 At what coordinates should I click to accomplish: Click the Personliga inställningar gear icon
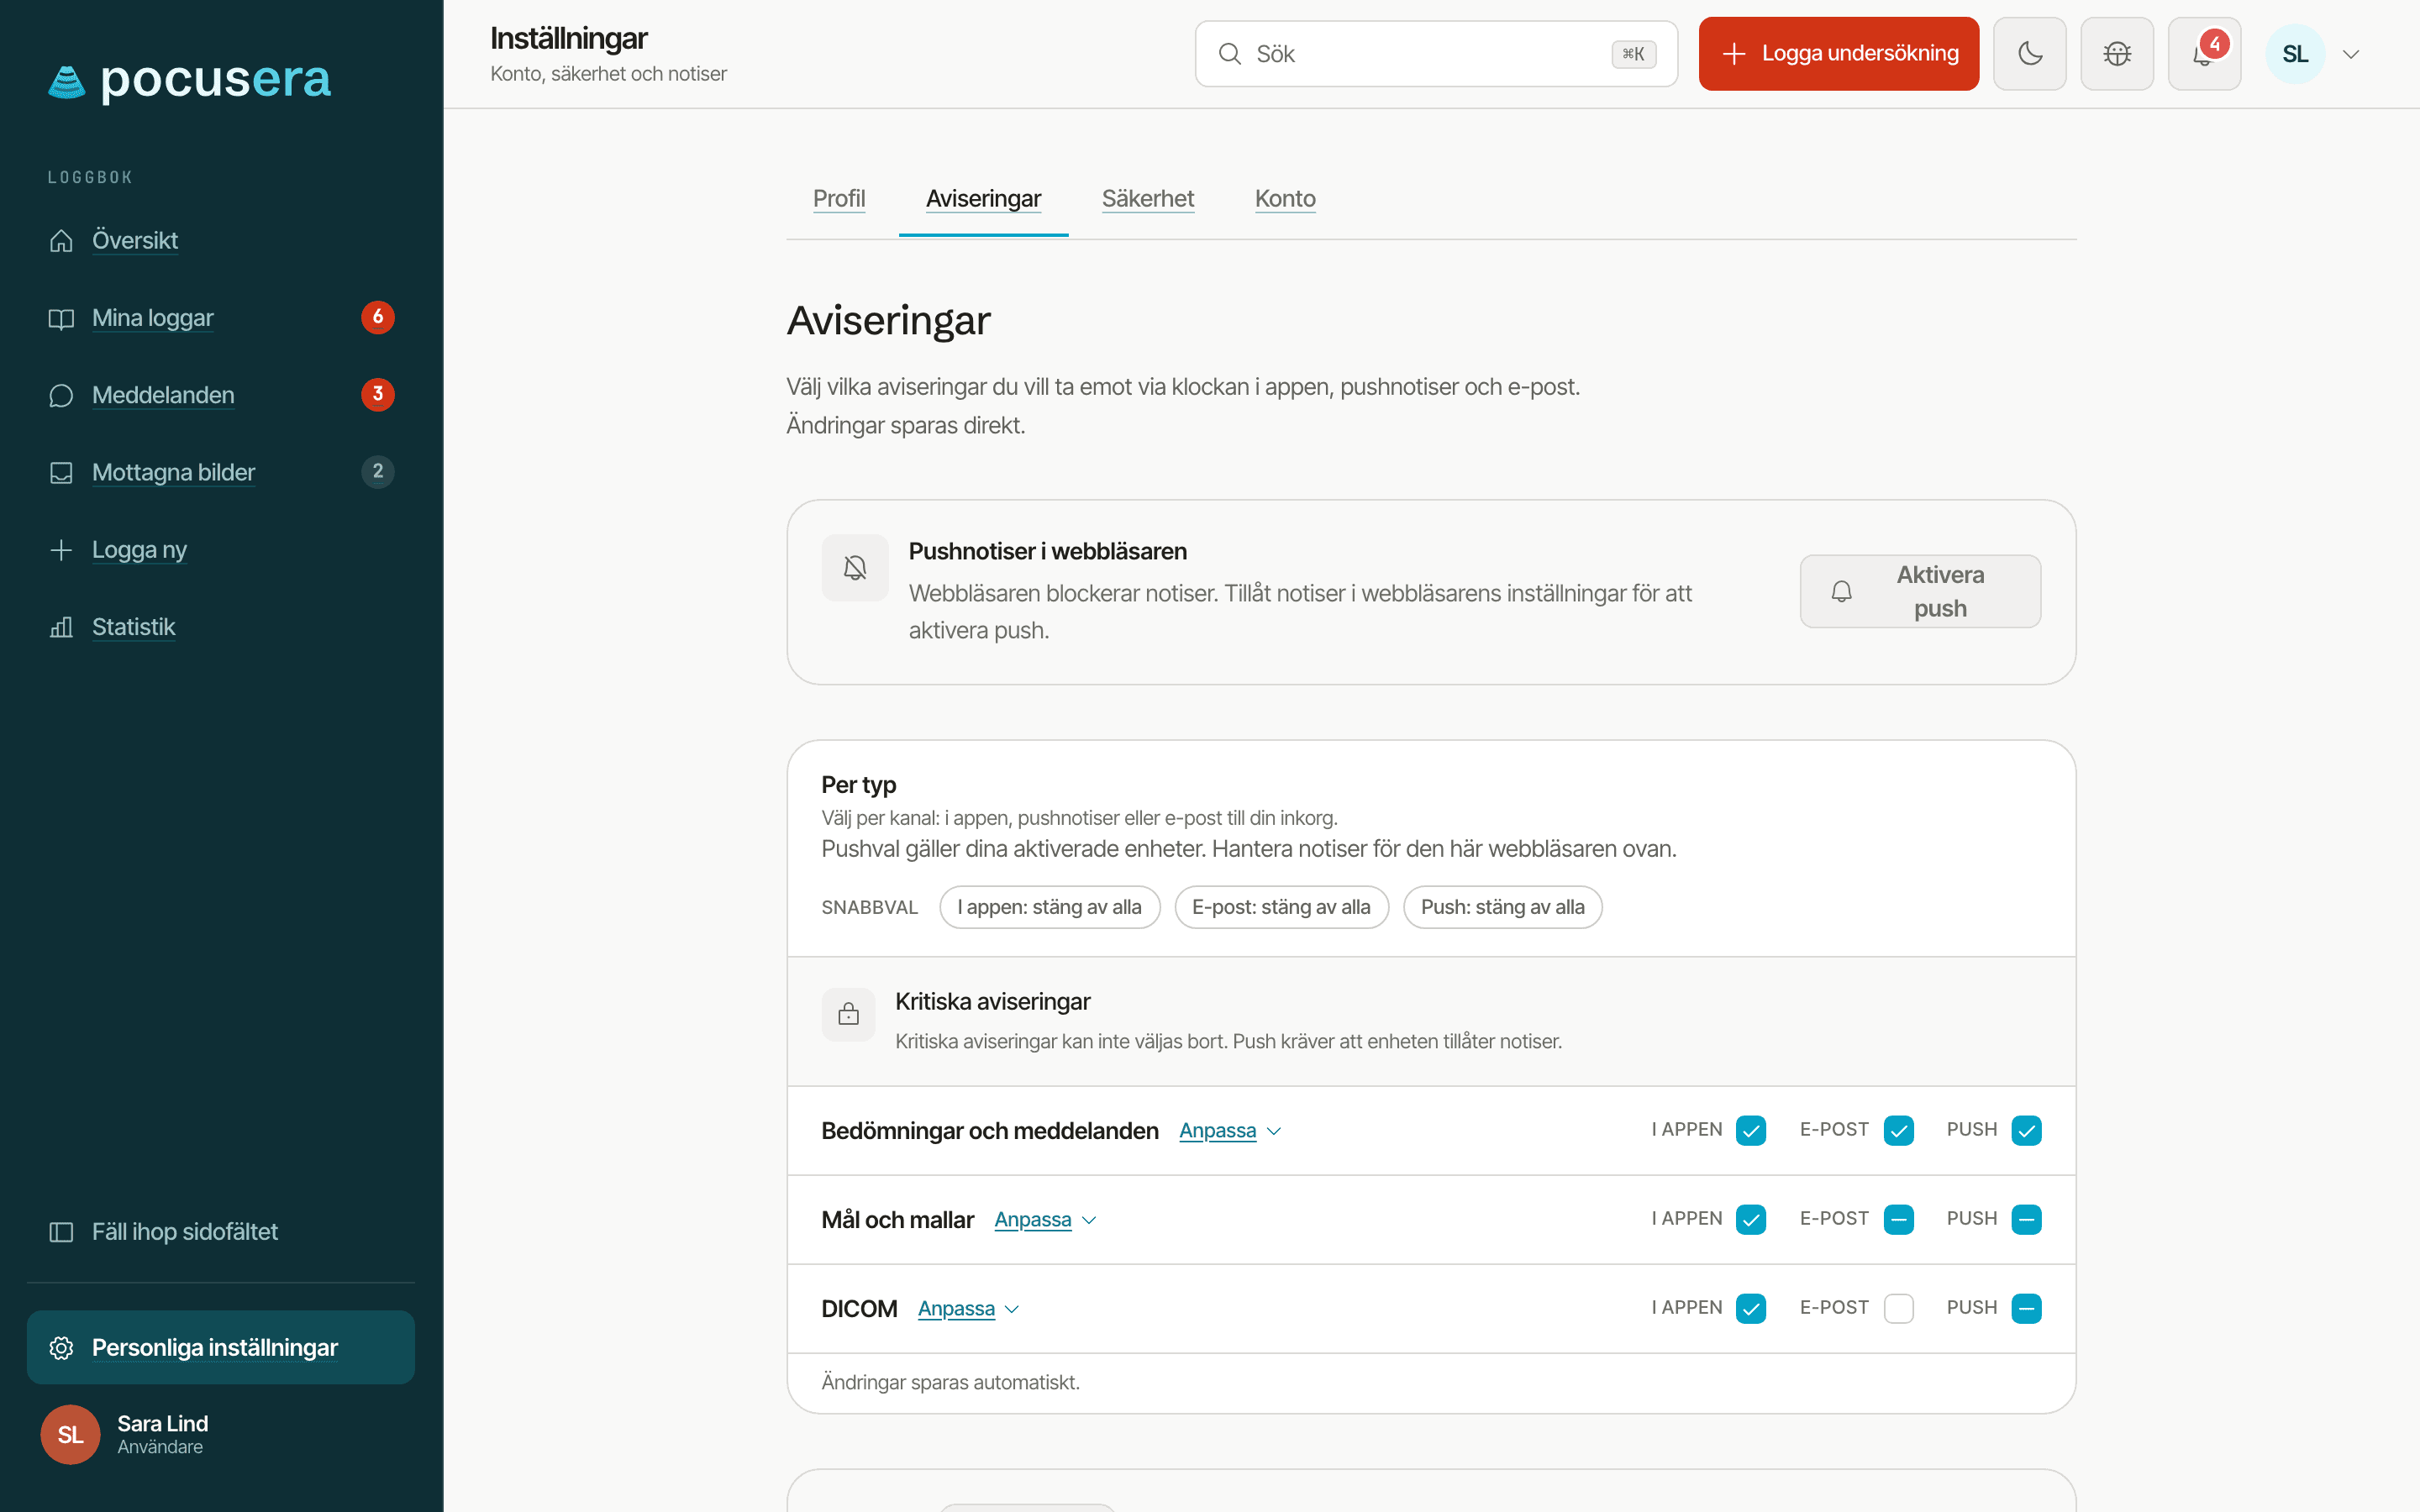(x=61, y=1348)
